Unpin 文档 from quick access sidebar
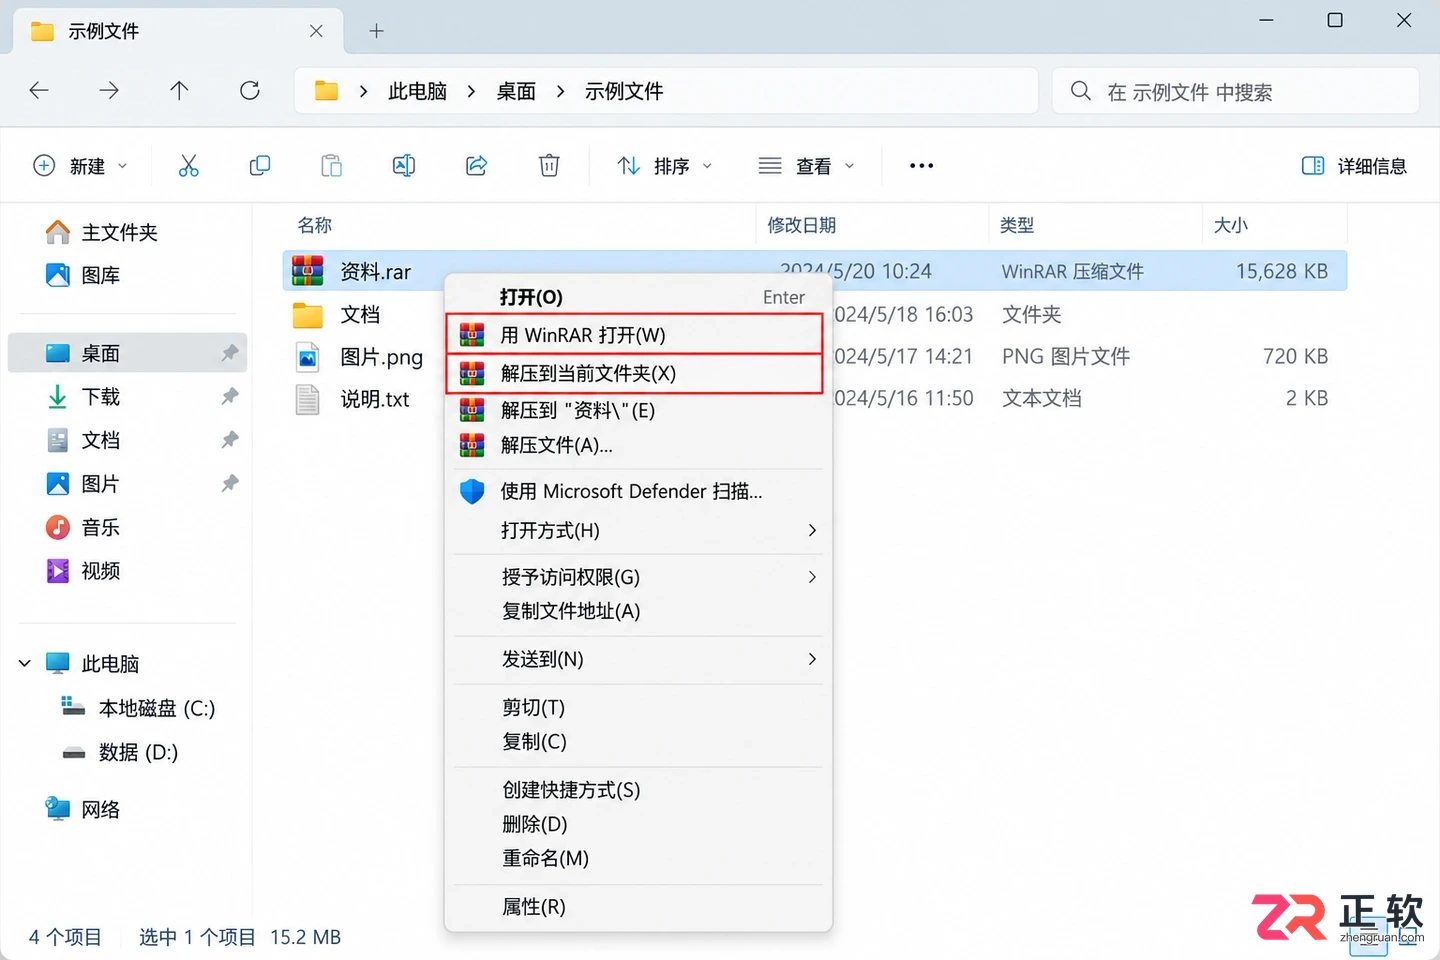 [x=230, y=440]
